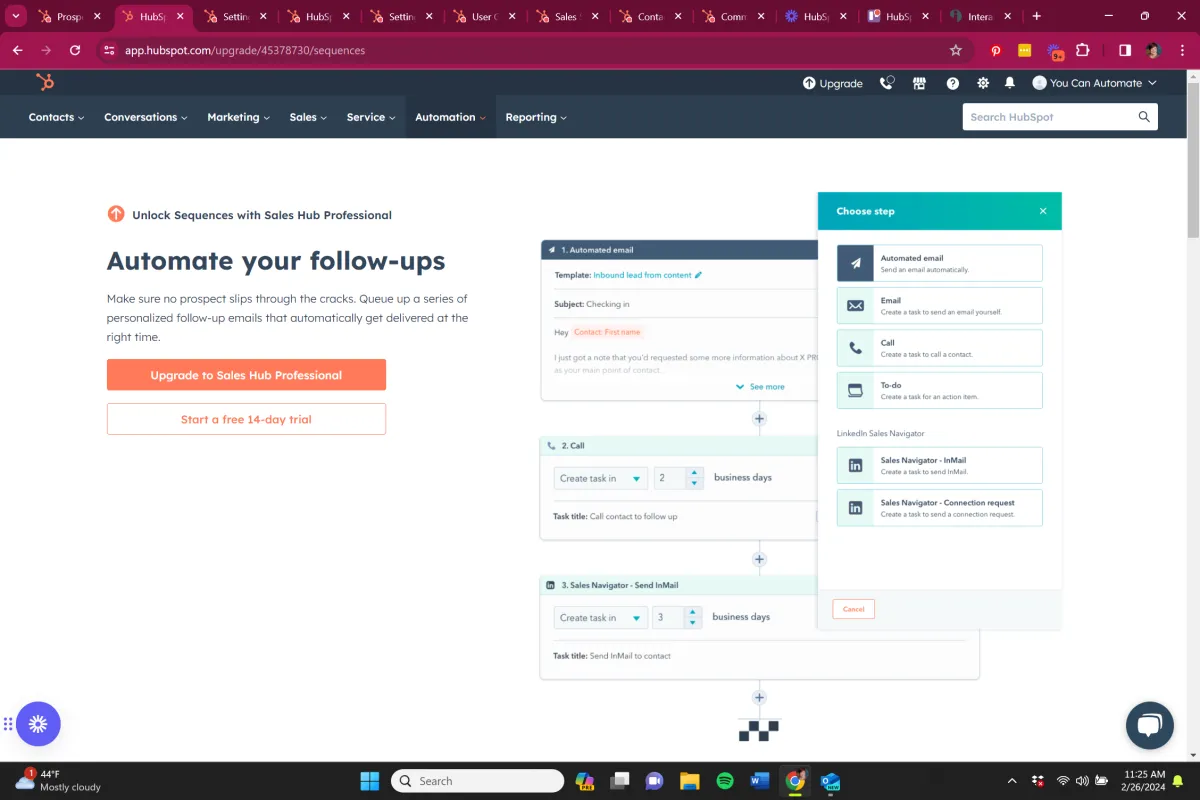The width and height of the screenshot is (1200, 800).
Task: Open the Automation menu
Action: [x=450, y=117]
